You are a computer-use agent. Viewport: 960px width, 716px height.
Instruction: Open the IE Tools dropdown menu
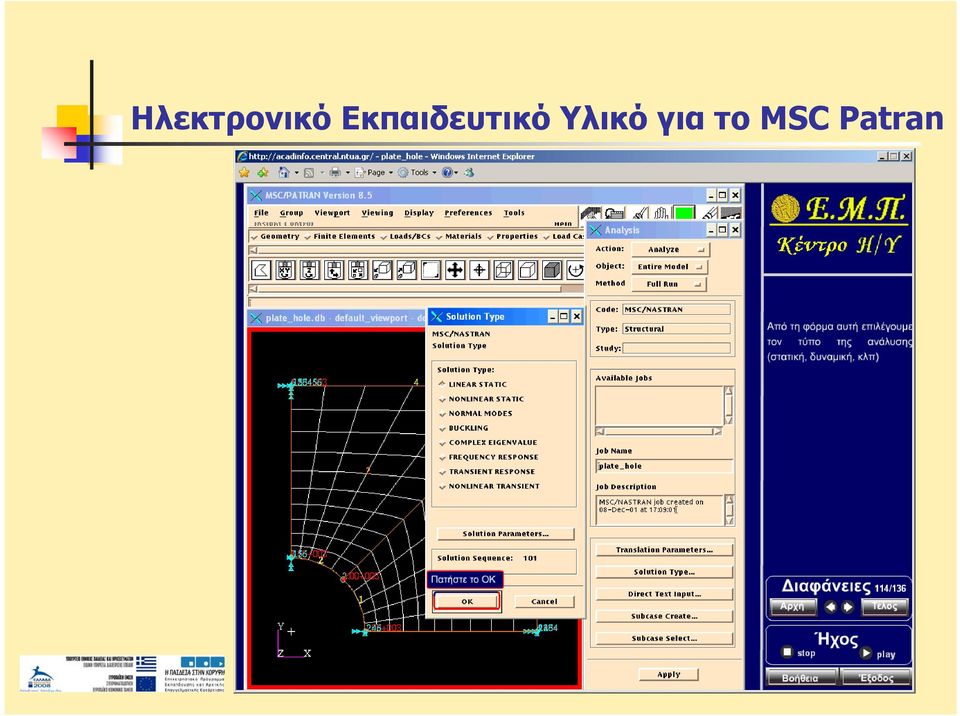pyautogui.click(x=418, y=173)
